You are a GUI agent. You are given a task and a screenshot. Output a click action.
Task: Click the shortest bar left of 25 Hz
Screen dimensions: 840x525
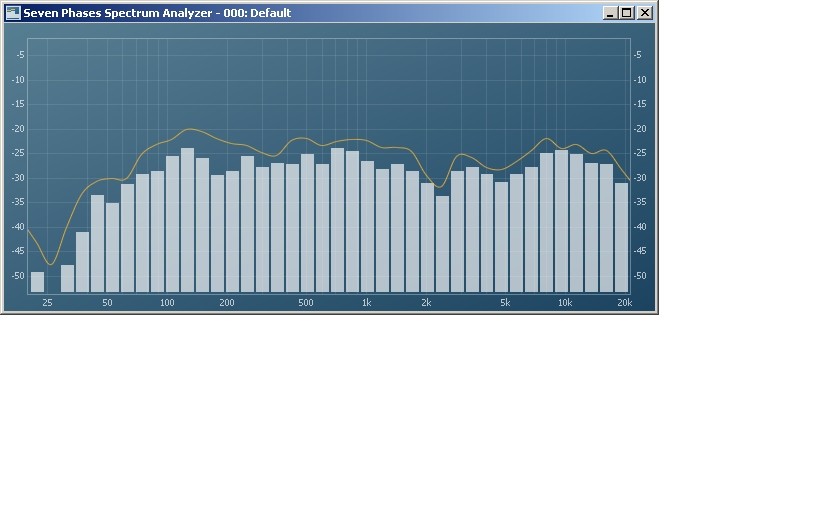point(38,282)
